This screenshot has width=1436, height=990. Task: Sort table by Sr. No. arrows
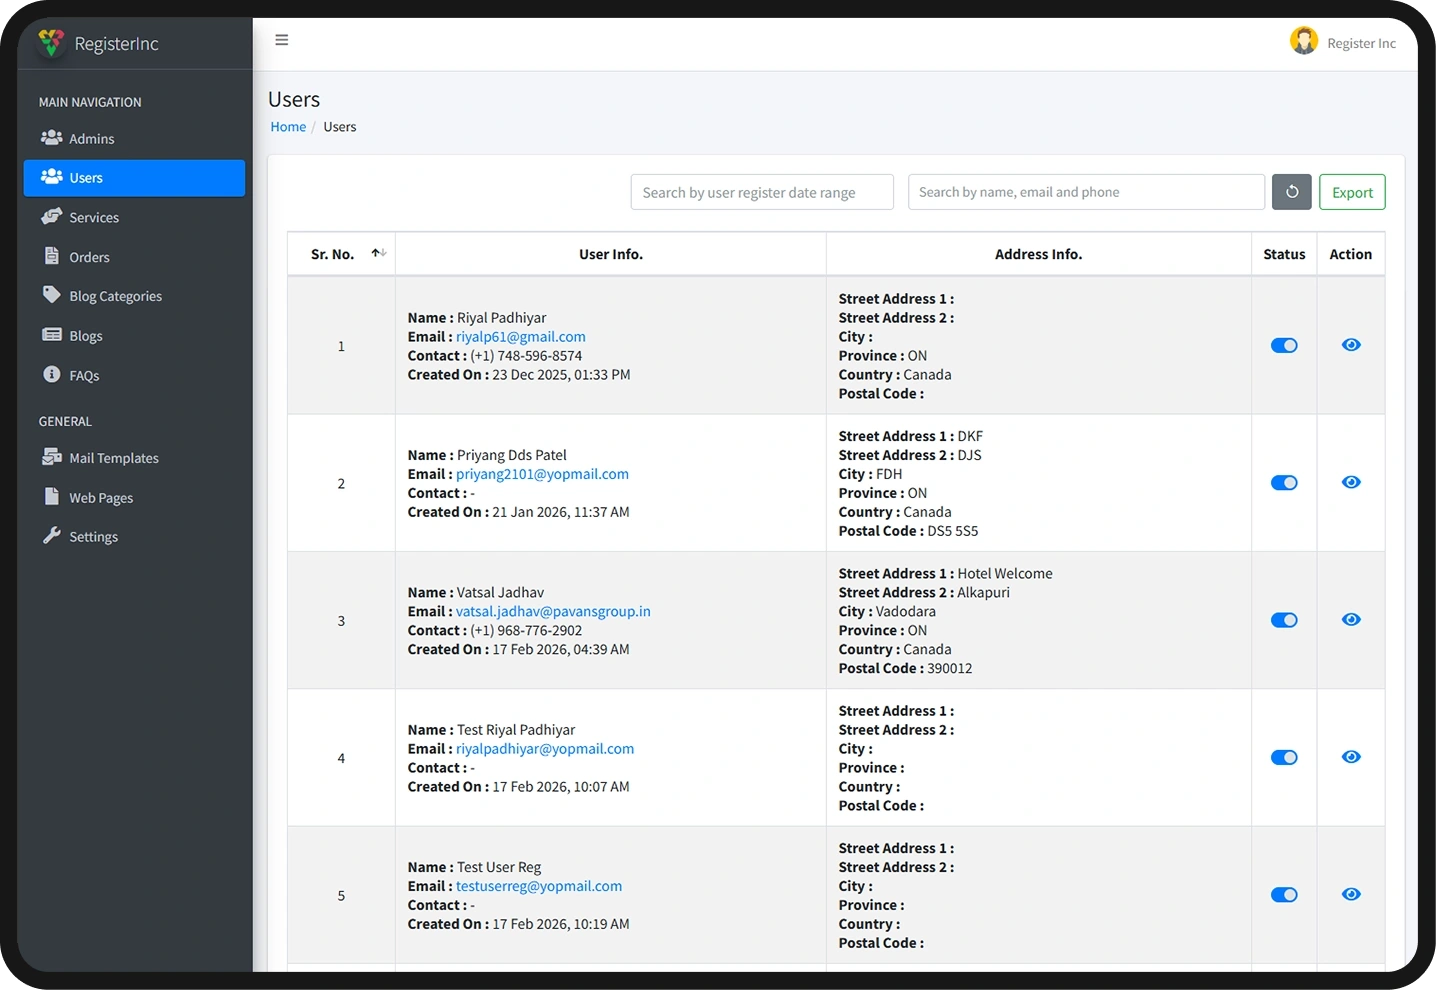coord(378,253)
